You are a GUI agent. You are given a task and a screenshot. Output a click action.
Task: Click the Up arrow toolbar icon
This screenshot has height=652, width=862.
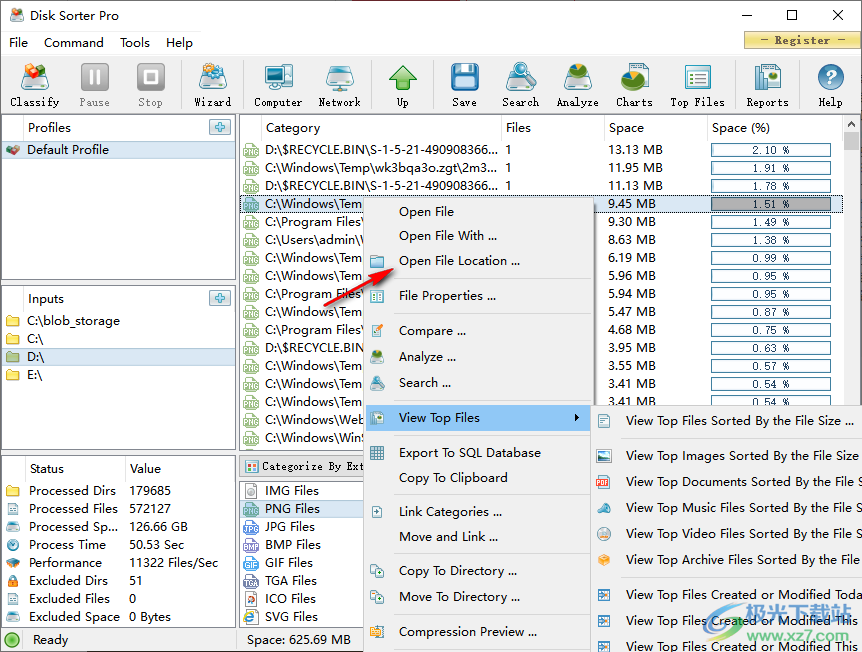(x=402, y=84)
